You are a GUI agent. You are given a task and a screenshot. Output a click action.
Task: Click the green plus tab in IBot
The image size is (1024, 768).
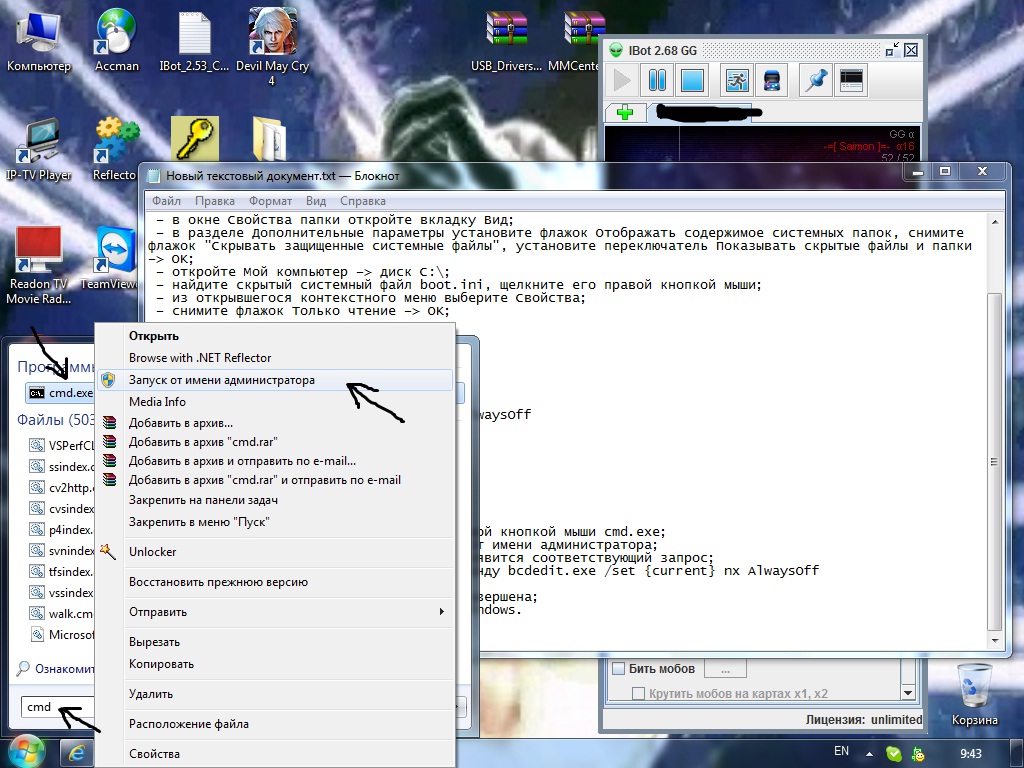click(625, 112)
